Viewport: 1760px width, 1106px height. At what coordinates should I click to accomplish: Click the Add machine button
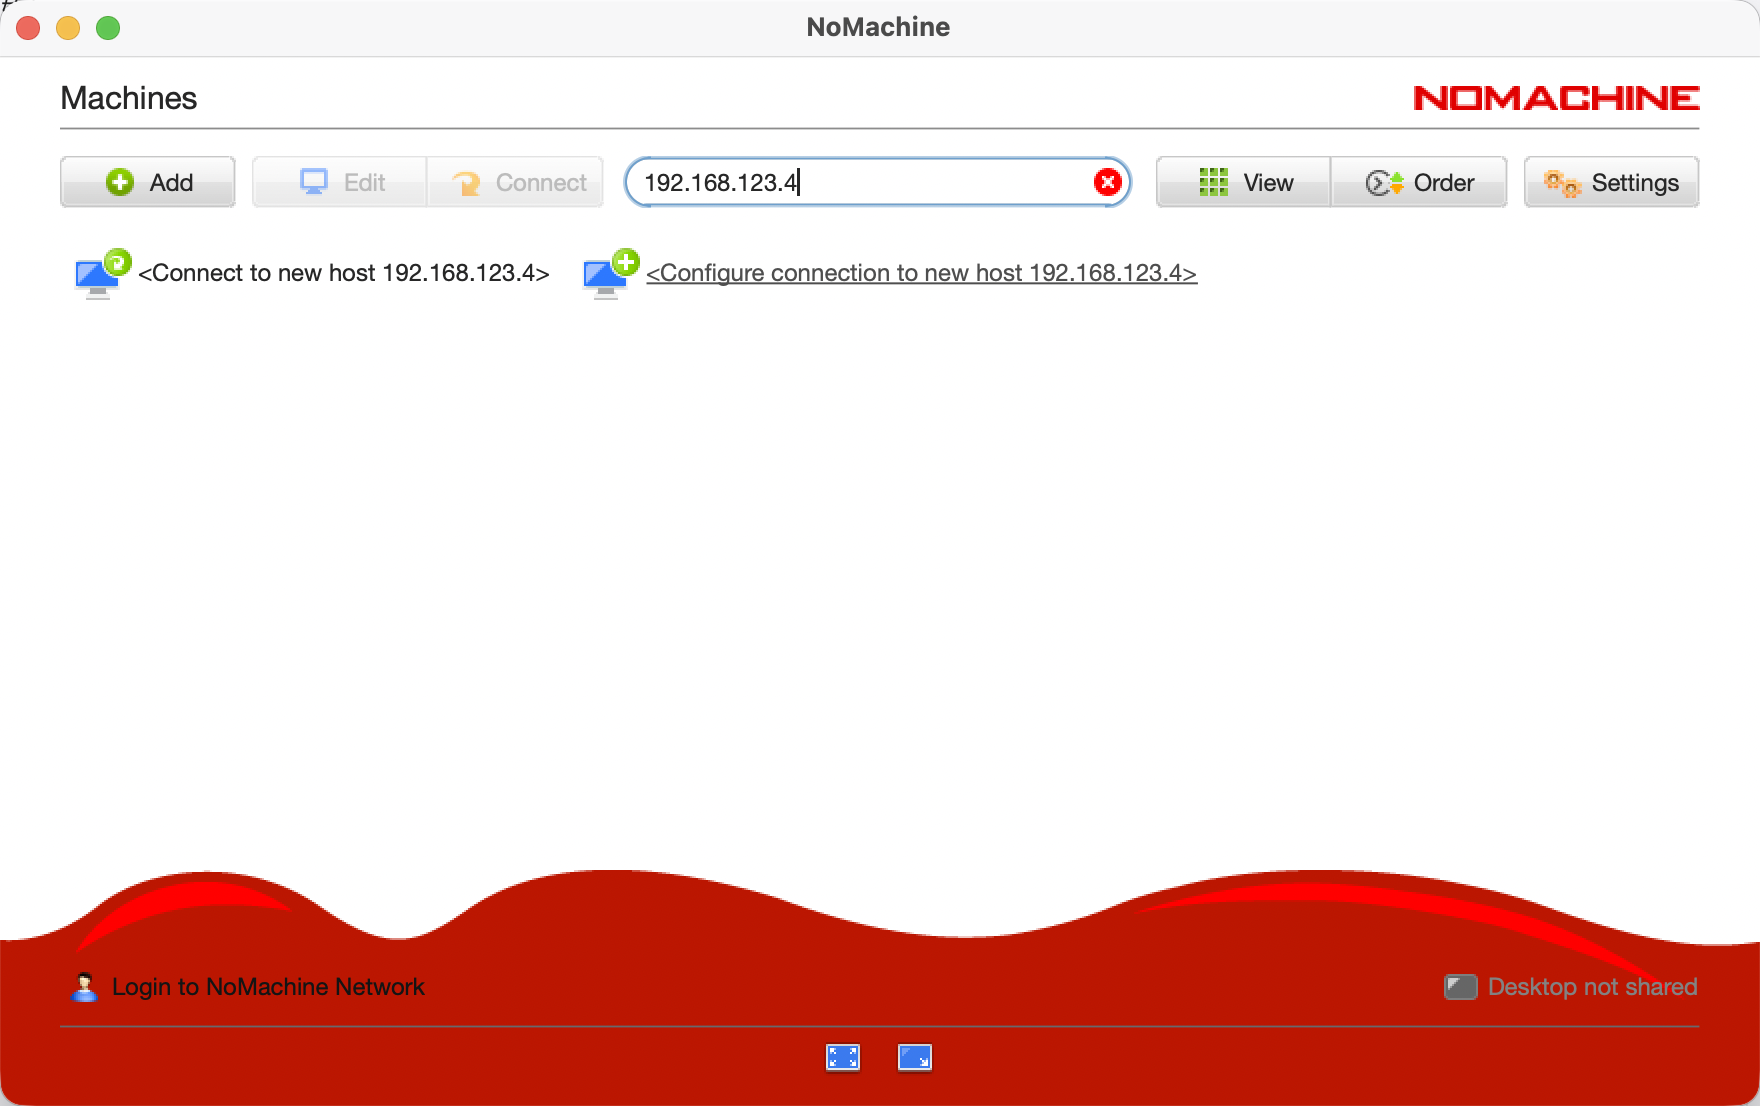click(x=148, y=182)
